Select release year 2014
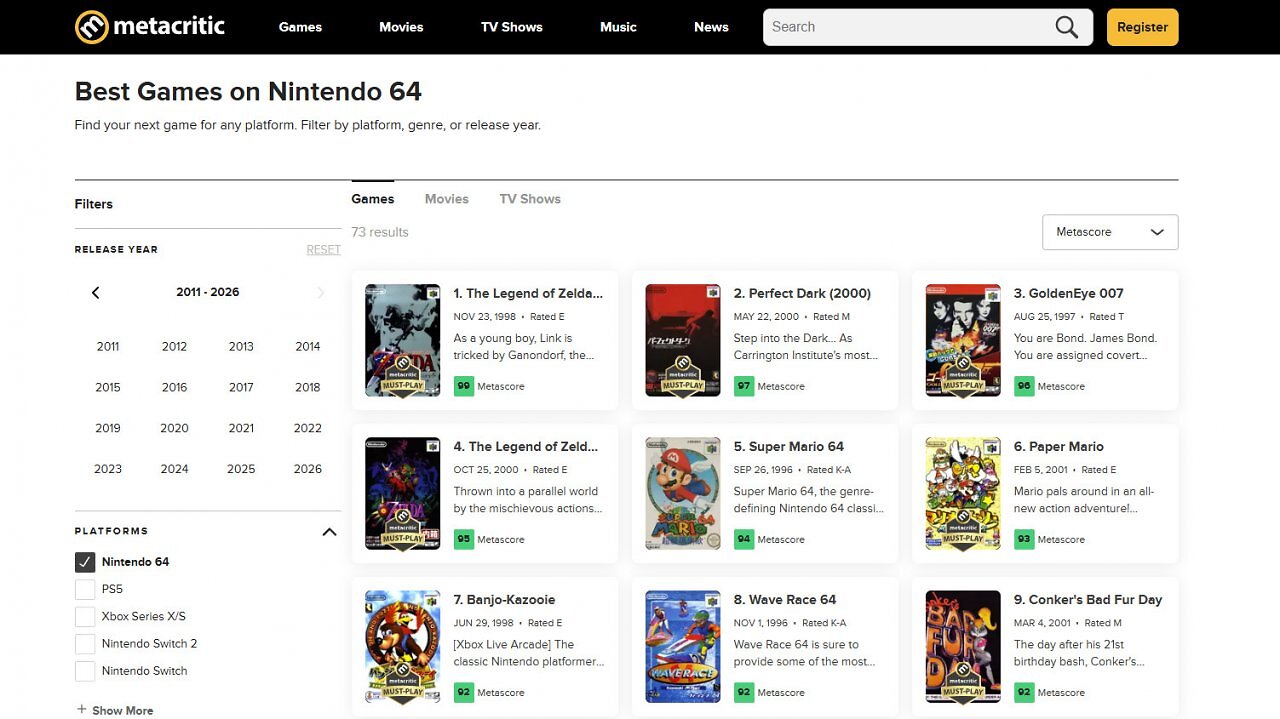The image size is (1280, 719). [x=308, y=347]
